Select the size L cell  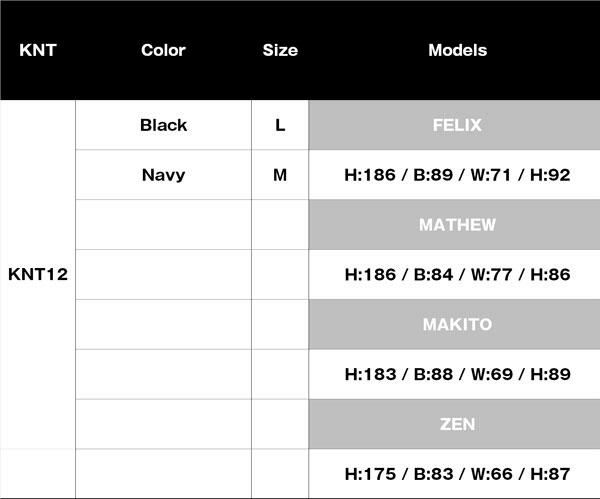pyautogui.click(x=280, y=125)
